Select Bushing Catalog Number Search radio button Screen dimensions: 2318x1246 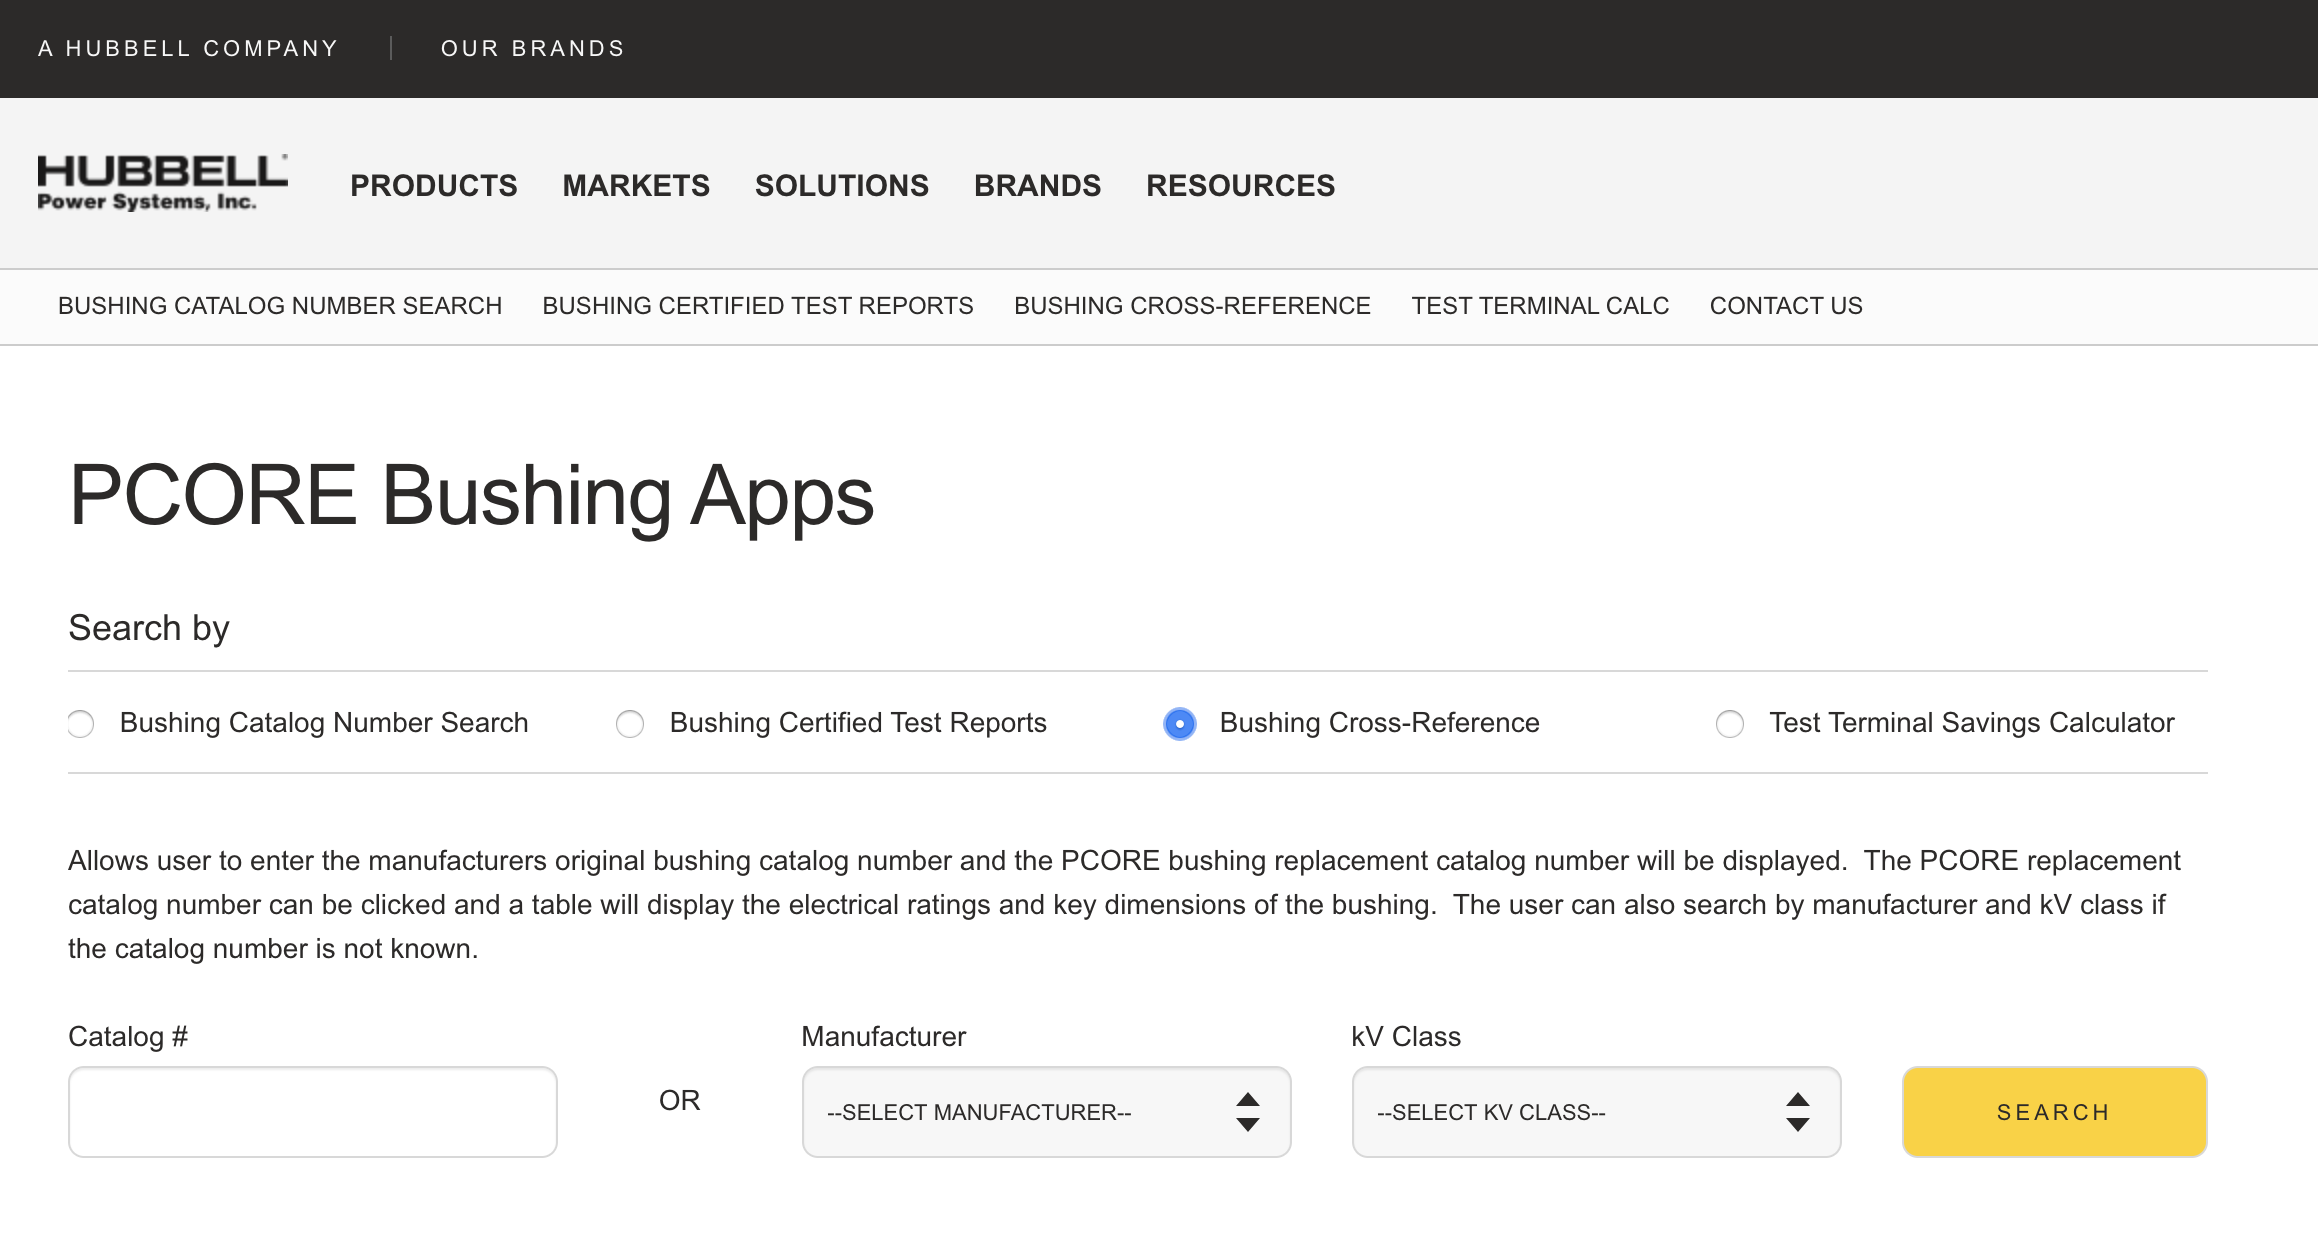pos(81,723)
